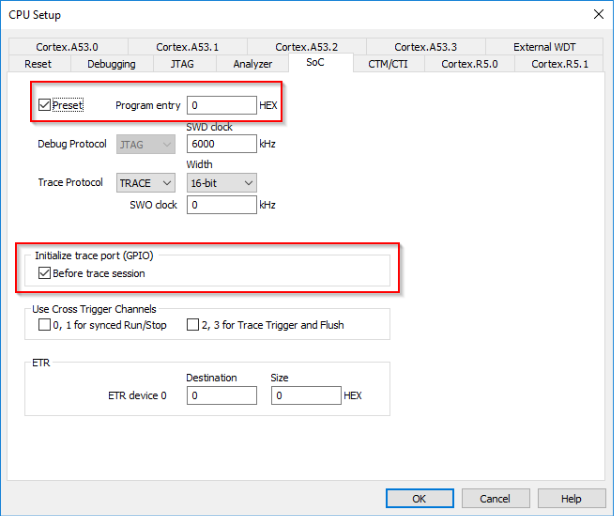
Task: Click the Cancel button
Action: tap(495, 498)
